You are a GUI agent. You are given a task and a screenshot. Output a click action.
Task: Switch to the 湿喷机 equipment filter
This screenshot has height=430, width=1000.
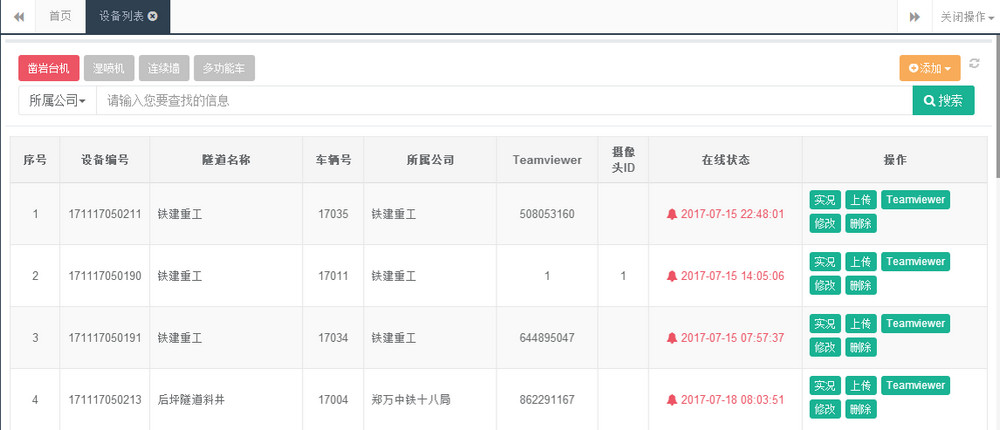(x=108, y=68)
